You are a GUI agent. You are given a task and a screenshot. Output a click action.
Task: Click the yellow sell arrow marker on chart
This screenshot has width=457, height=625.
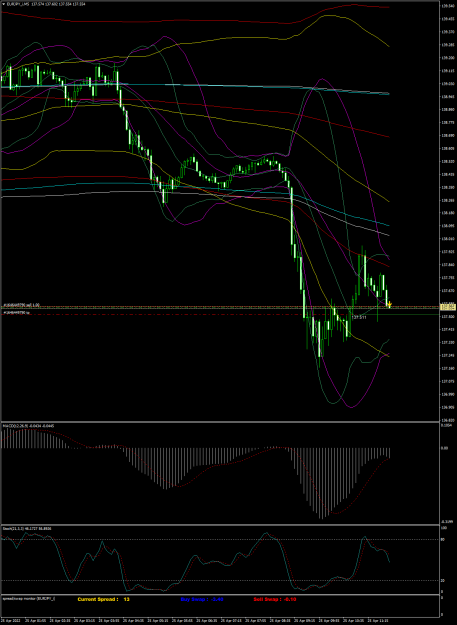tap(389, 305)
